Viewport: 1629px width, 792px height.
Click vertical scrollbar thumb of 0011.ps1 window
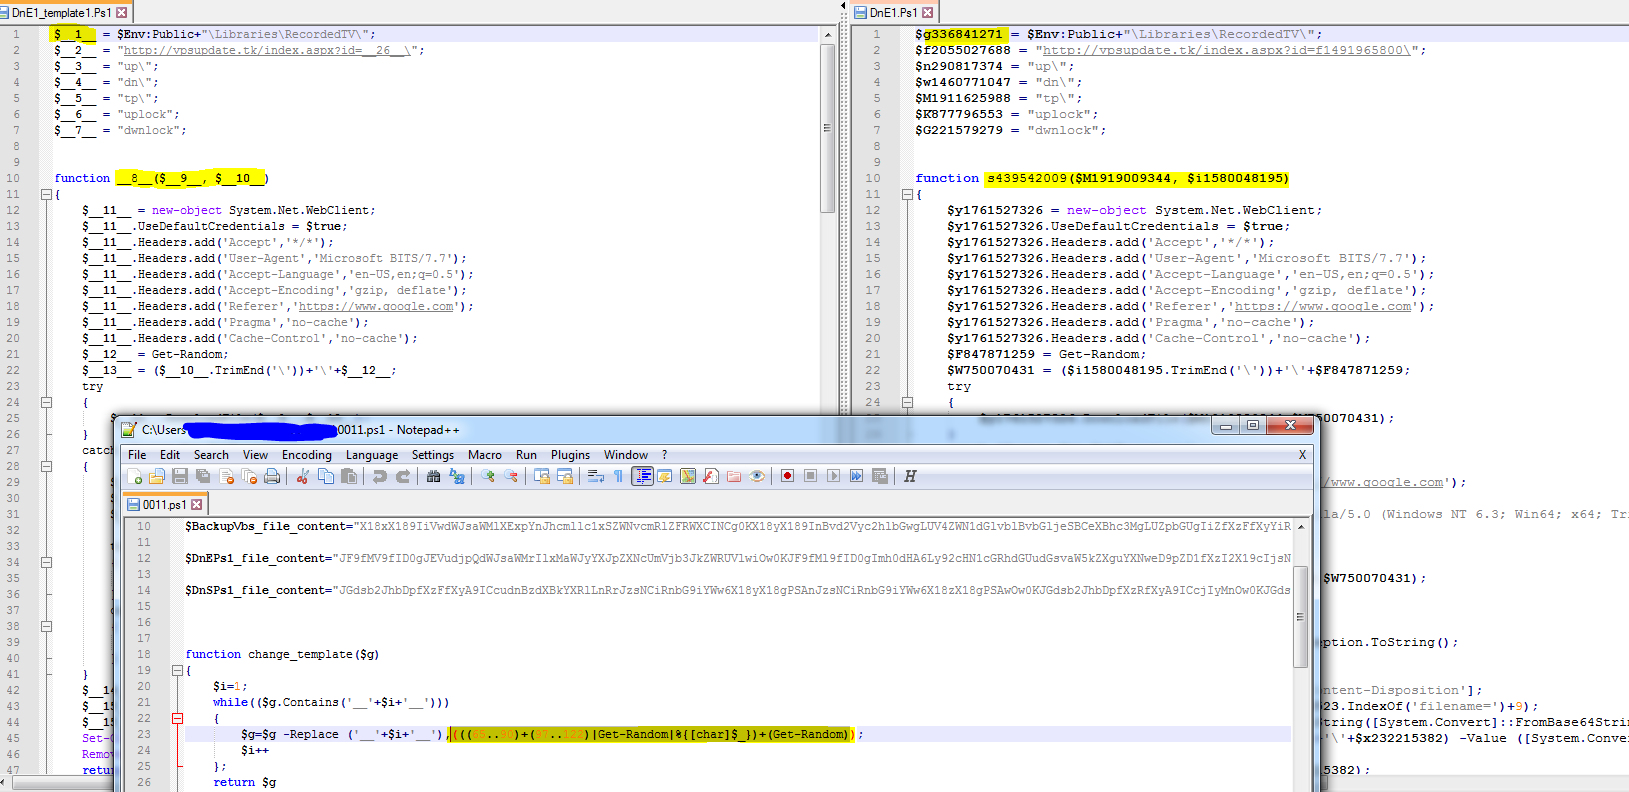pyautogui.click(x=1300, y=616)
